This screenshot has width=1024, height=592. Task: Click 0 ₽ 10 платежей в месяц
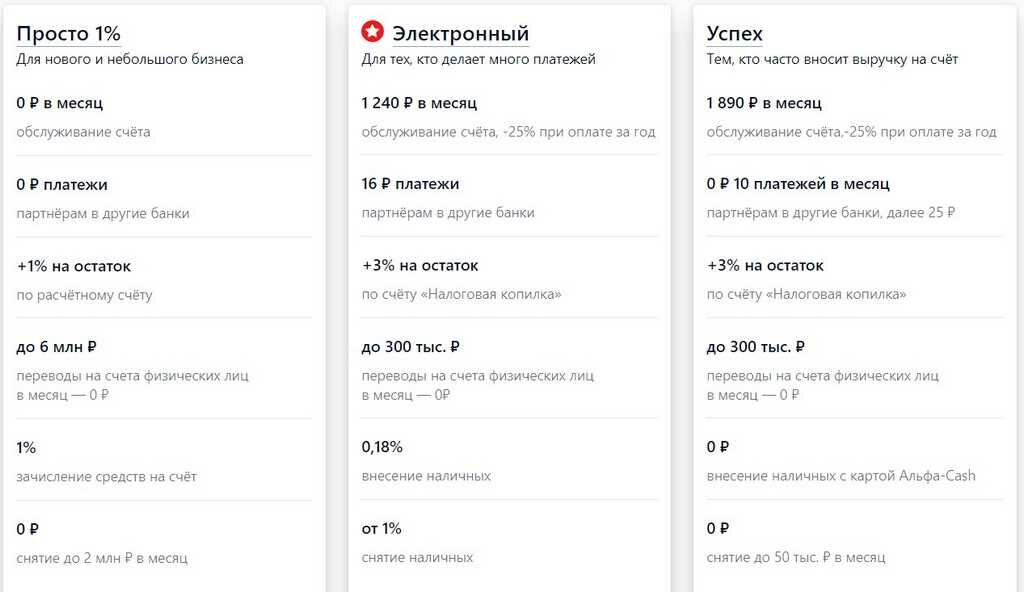797,184
